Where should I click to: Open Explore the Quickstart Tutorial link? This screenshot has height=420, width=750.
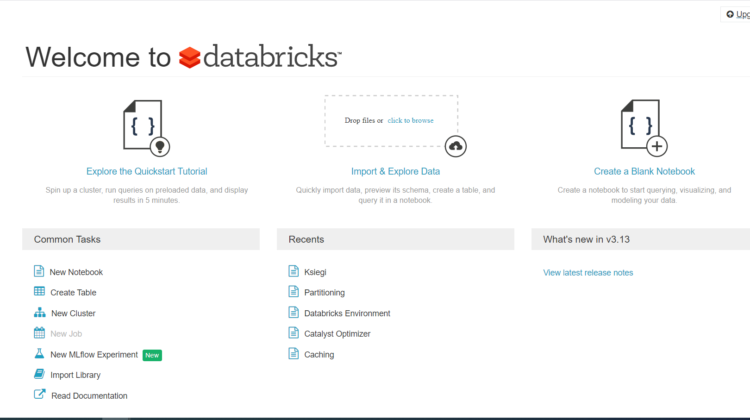pyautogui.click(x=147, y=171)
